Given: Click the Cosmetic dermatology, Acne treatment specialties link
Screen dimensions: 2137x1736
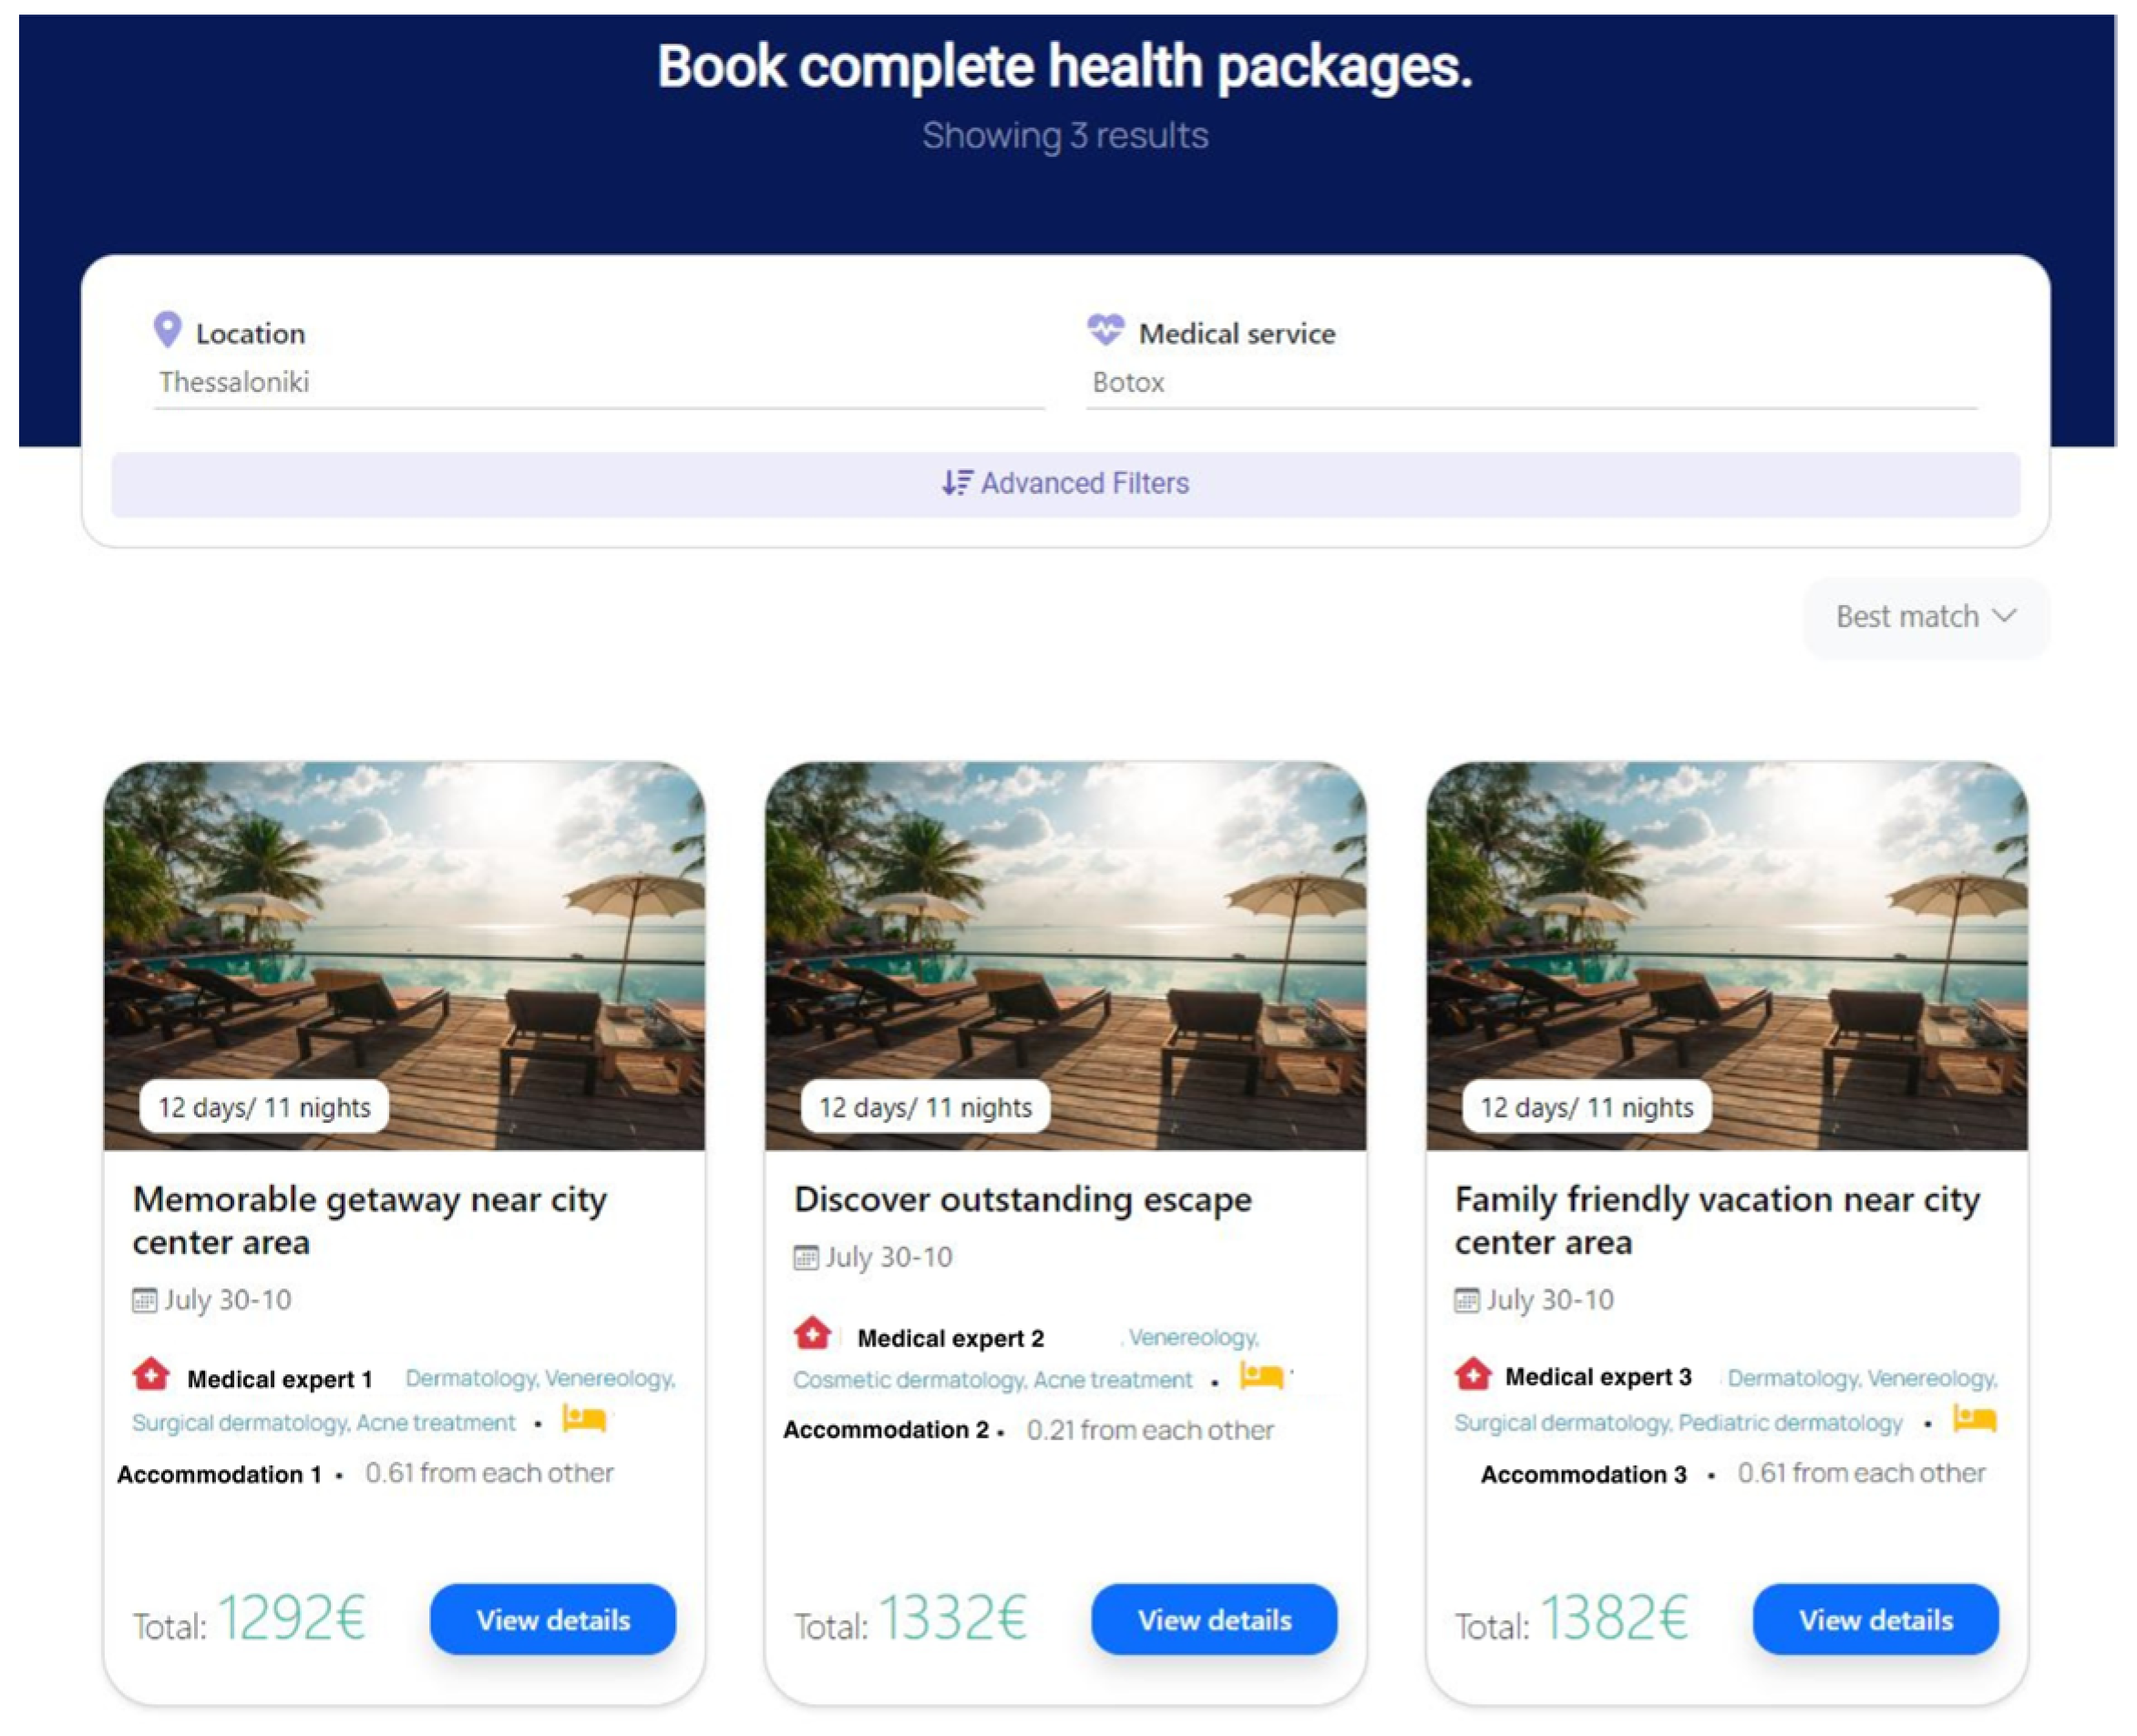Looking at the screenshot, I should tap(992, 1380).
